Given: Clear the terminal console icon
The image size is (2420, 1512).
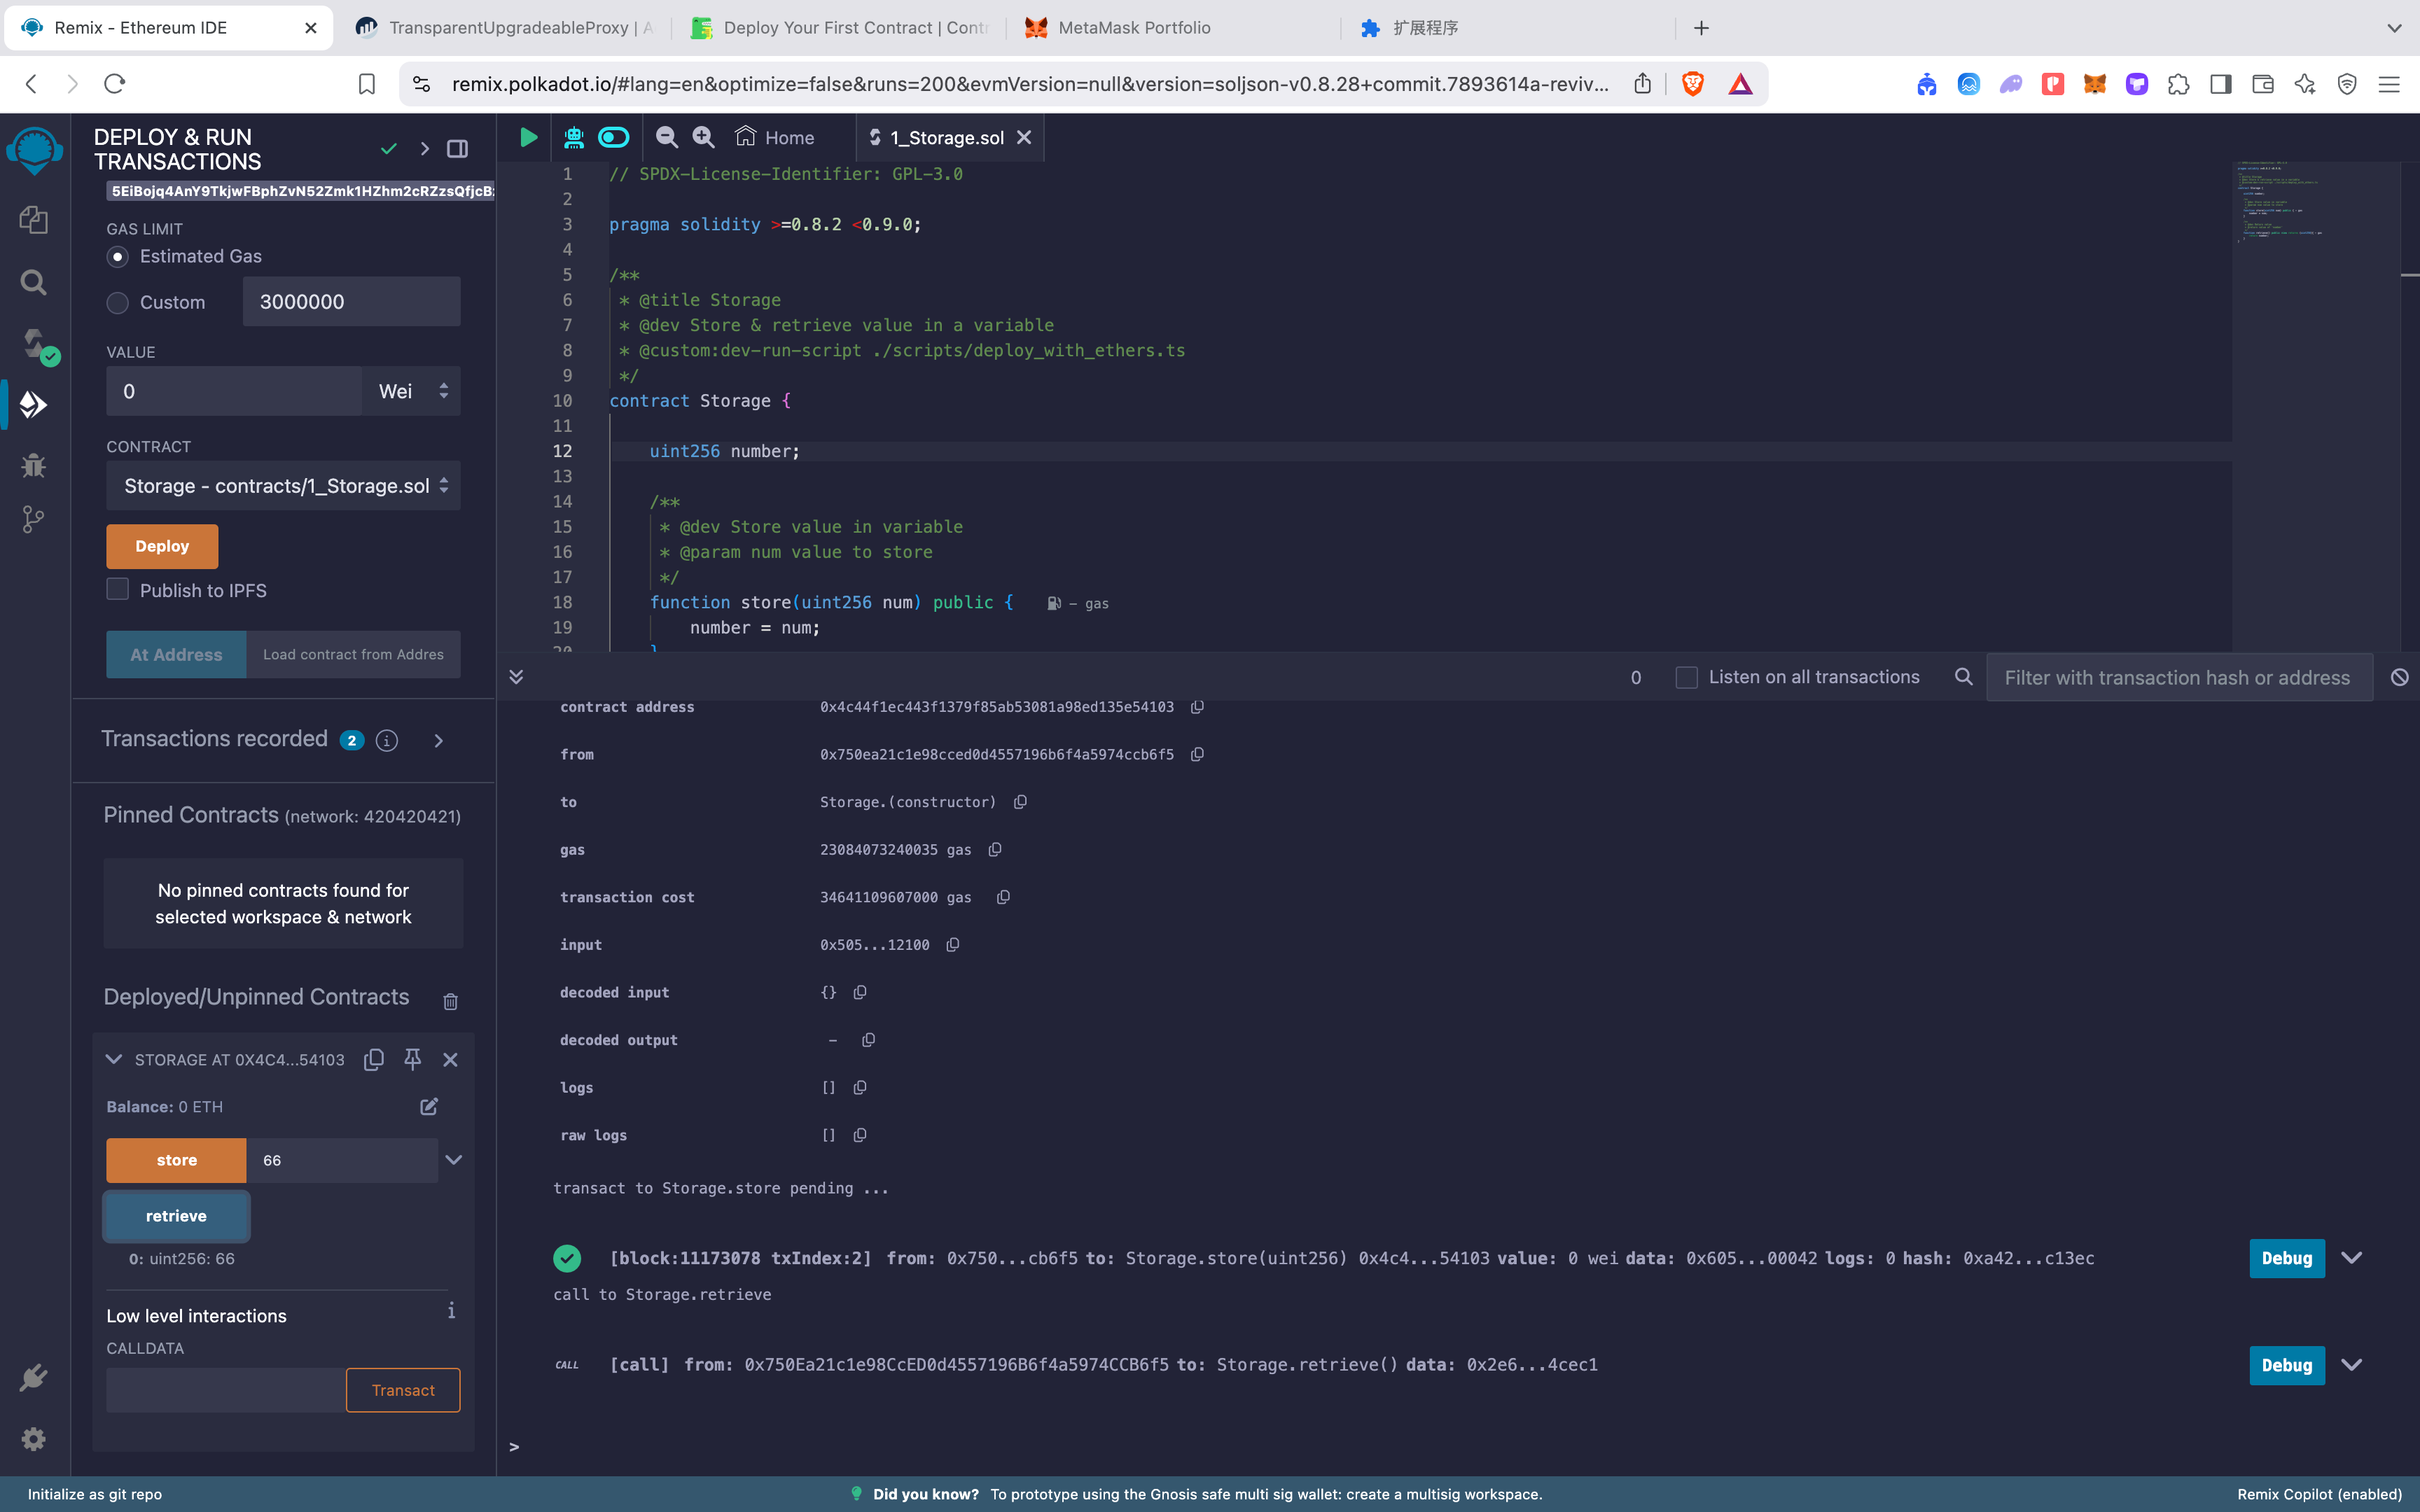Looking at the screenshot, I should pyautogui.click(x=2399, y=677).
